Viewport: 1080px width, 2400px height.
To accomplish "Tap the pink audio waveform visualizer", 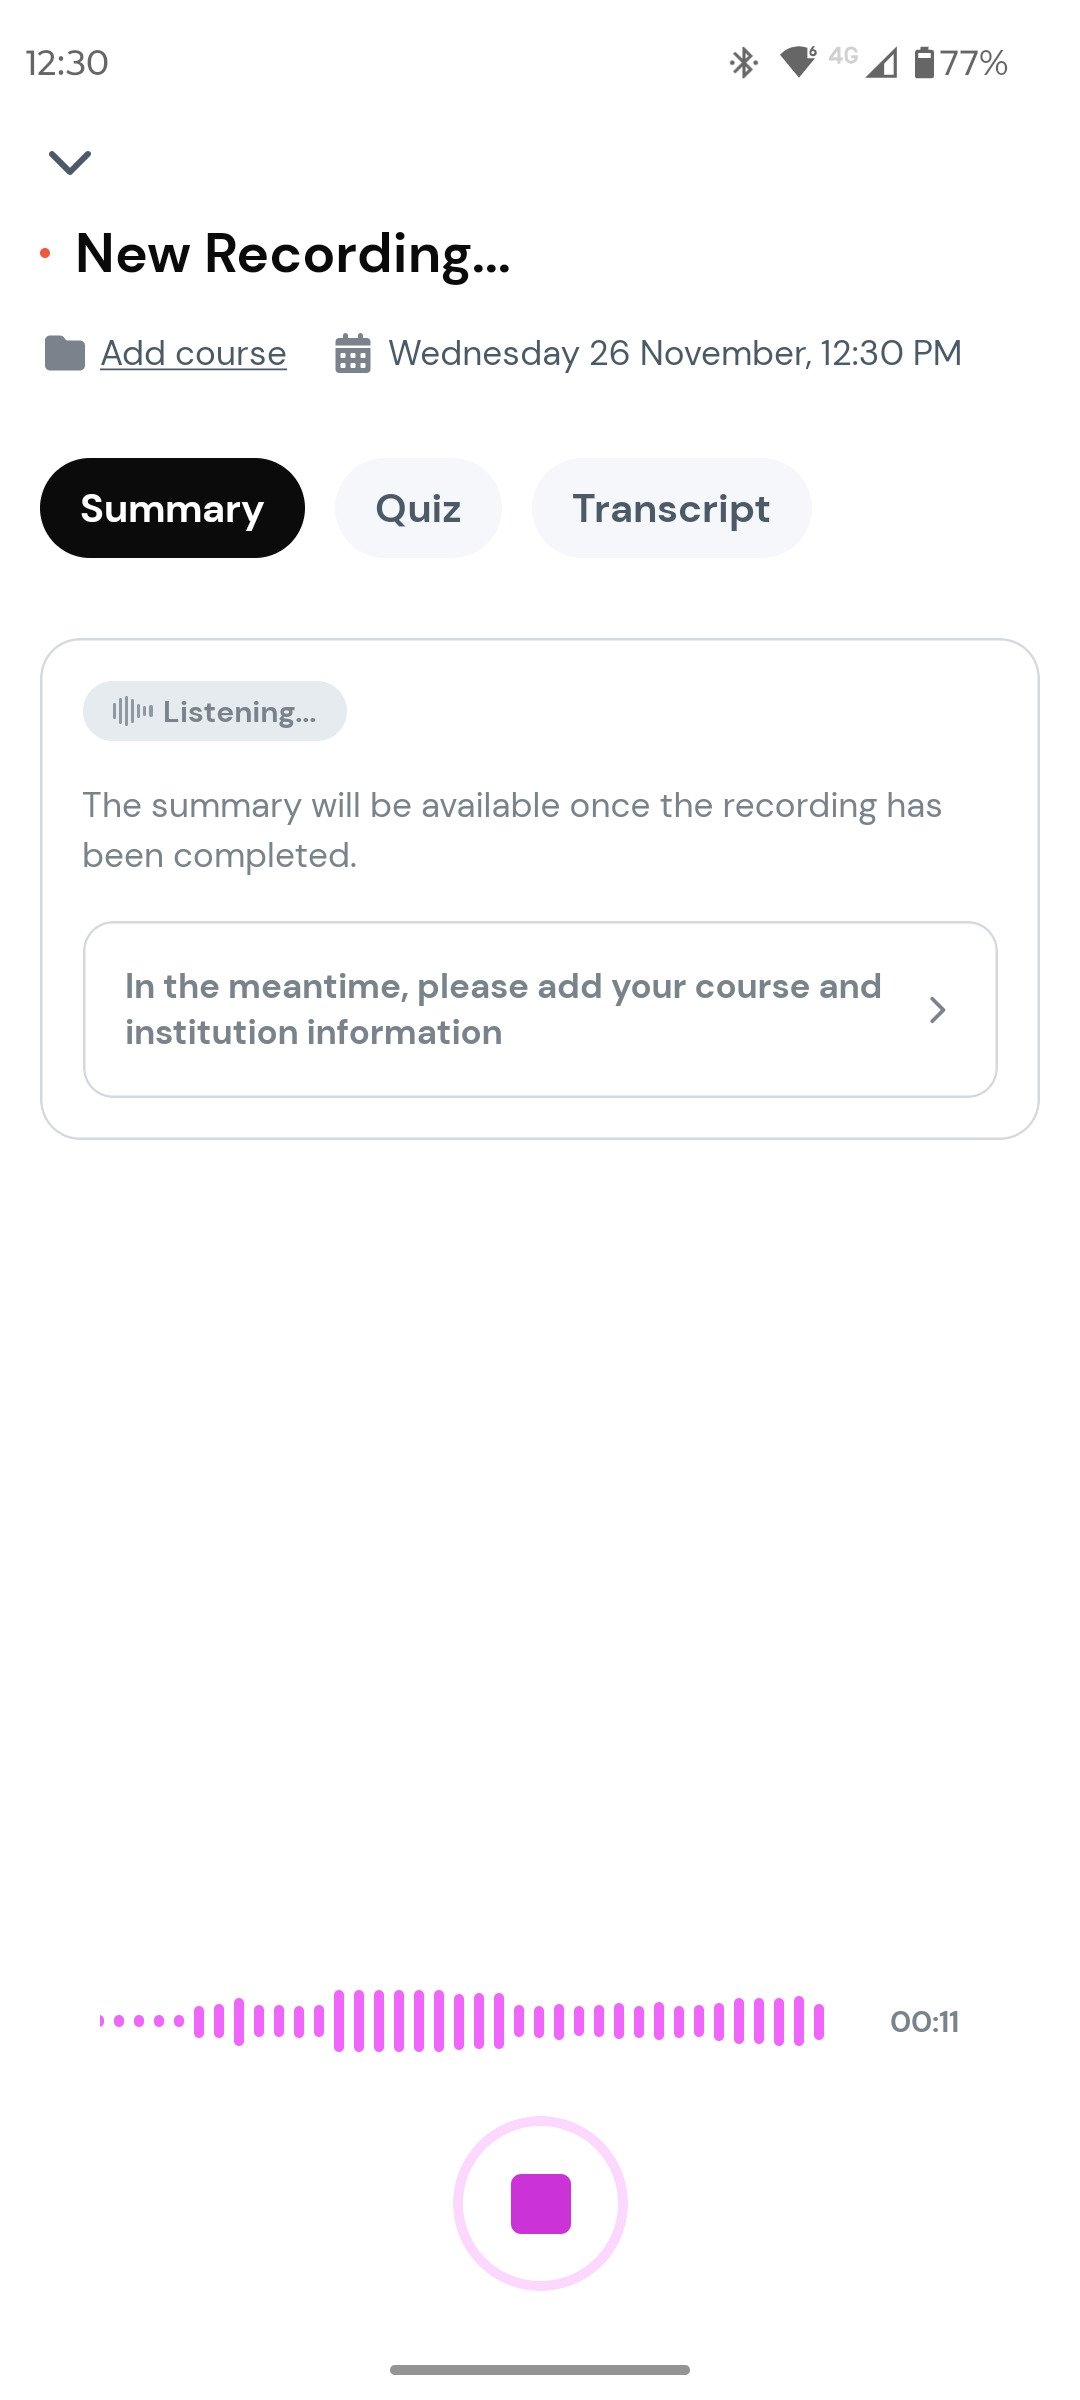I will (x=462, y=2021).
